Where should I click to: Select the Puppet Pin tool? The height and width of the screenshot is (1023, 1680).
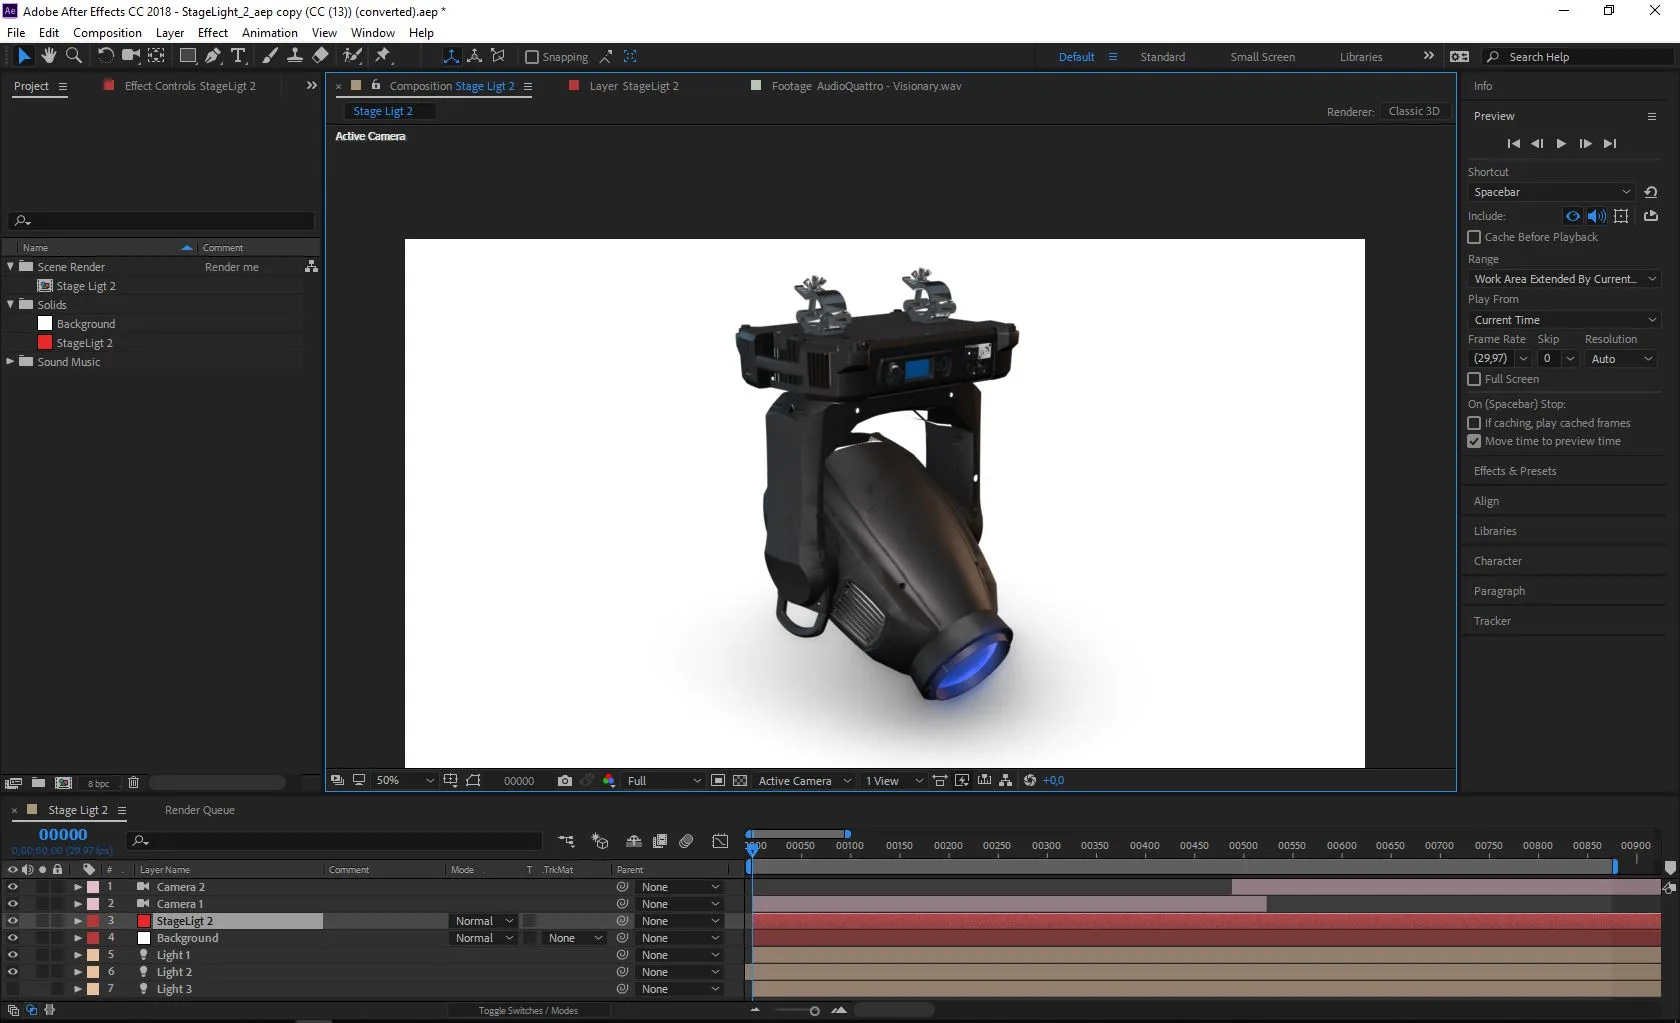382,56
